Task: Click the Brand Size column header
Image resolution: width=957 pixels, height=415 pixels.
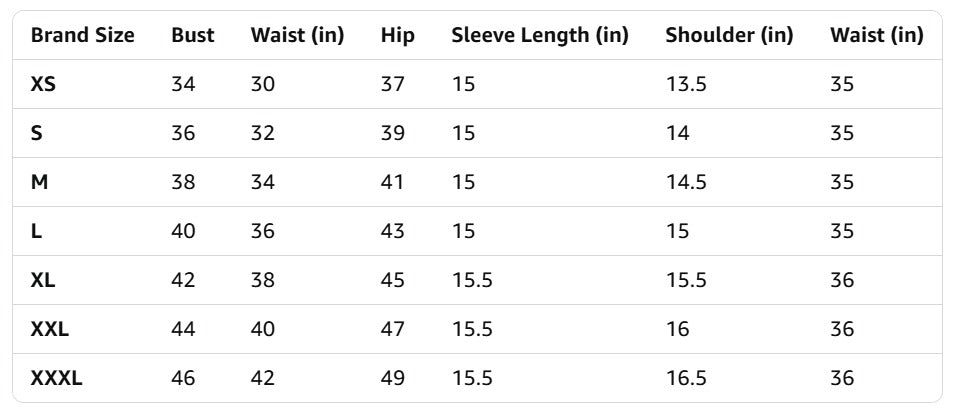Action: coord(82,35)
